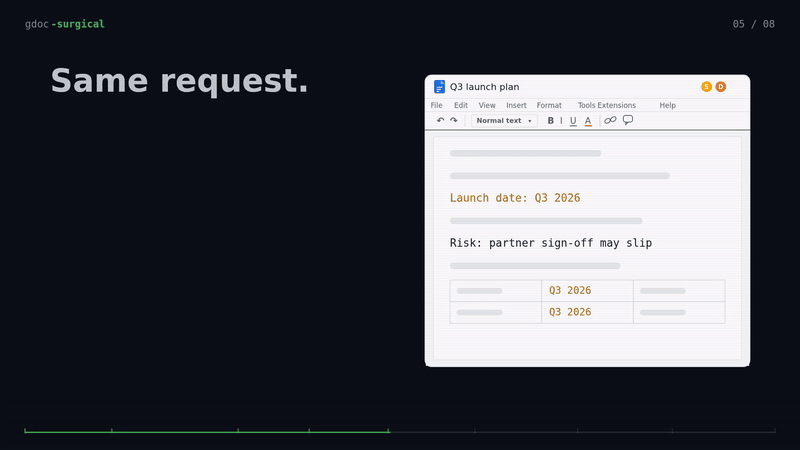Click the first-row Q3 2026 table cell
This screenshot has height=450, width=800.
(x=587, y=290)
